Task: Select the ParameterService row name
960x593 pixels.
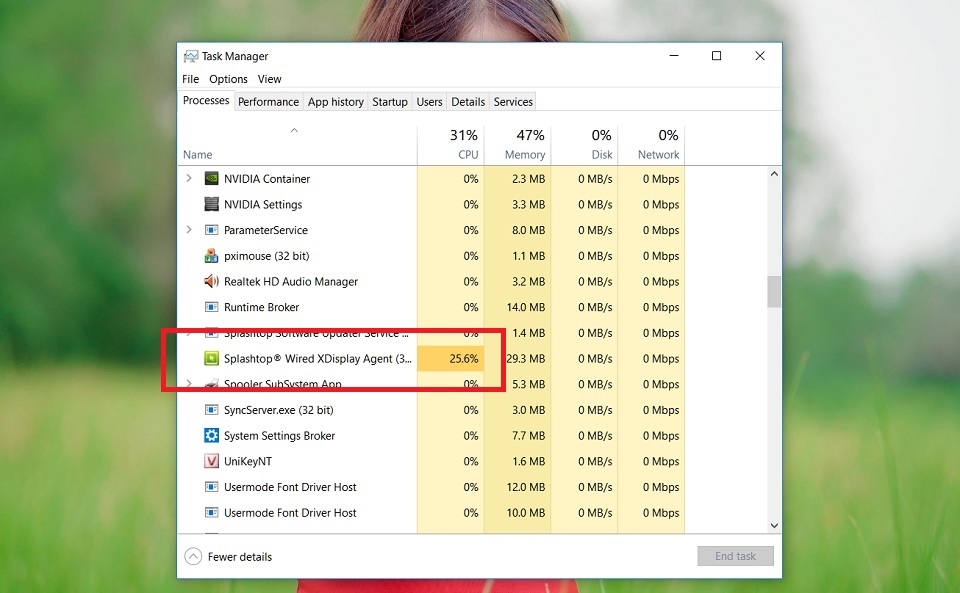Action: click(x=266, y=230)
